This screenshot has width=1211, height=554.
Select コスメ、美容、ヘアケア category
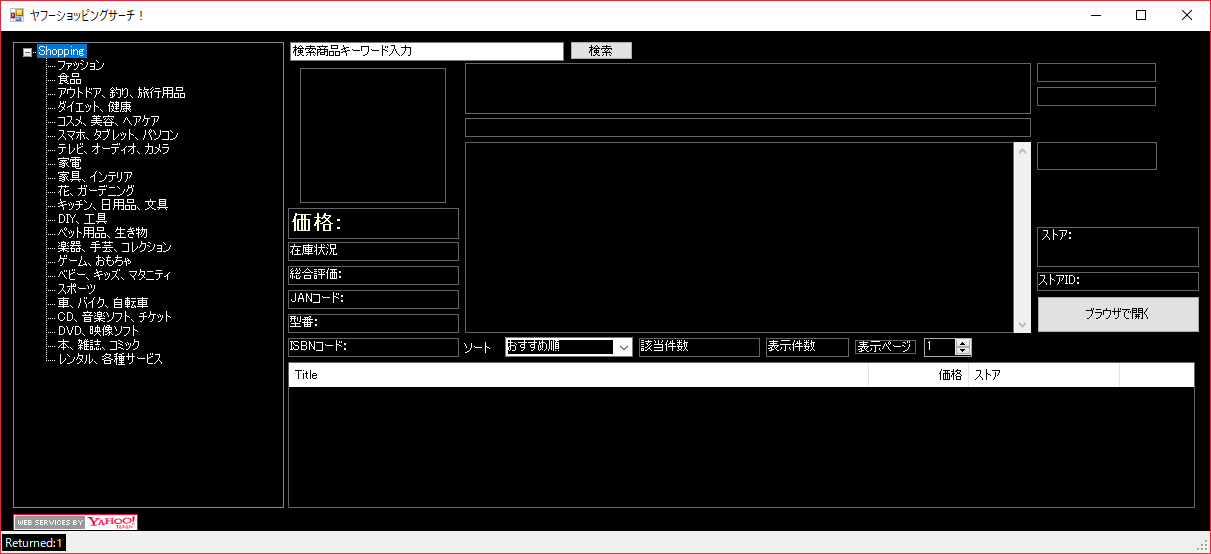tap(108, 121)
